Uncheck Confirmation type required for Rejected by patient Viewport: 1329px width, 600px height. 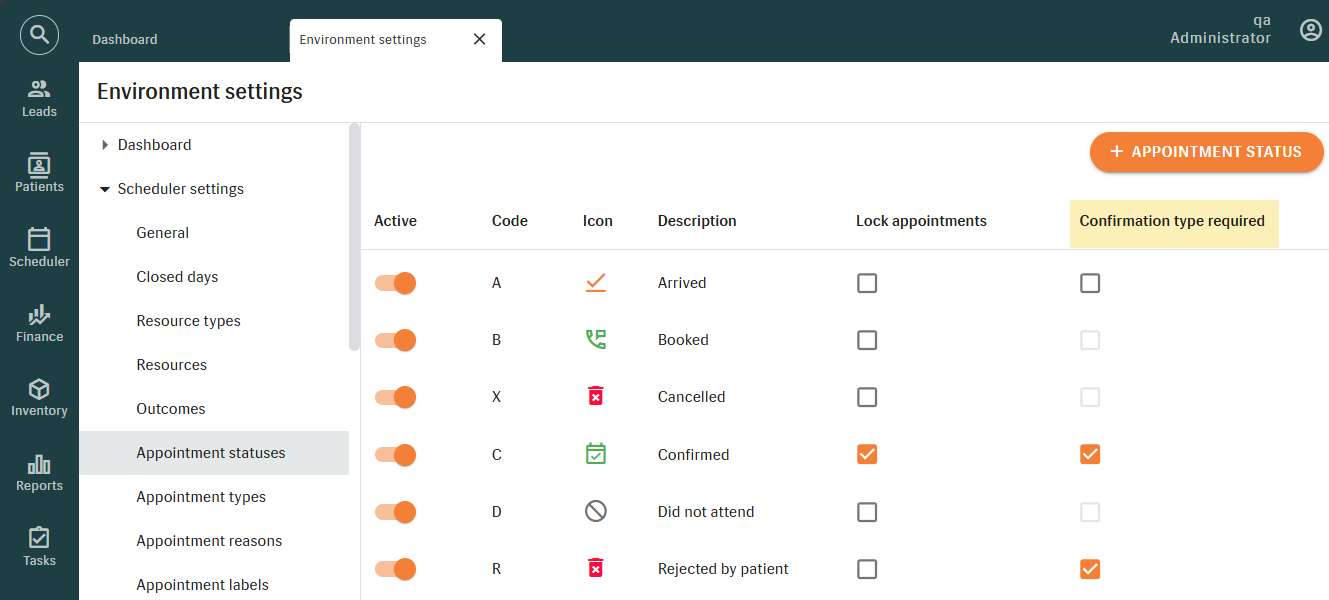(1090, 569)
